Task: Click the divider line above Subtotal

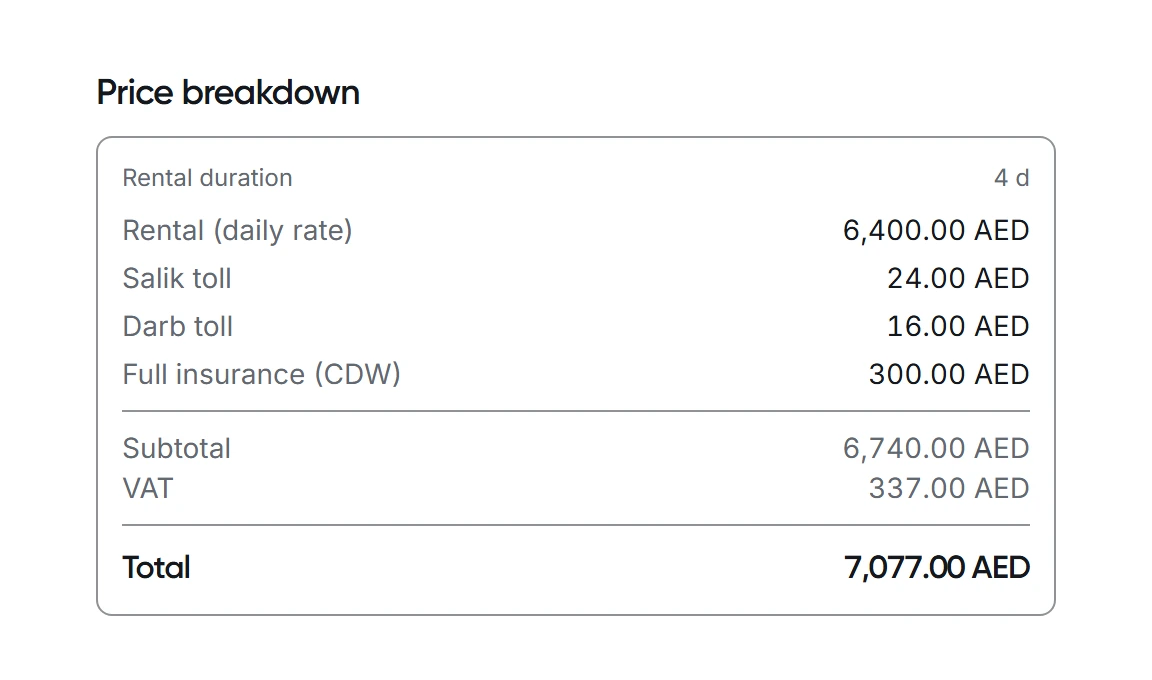Action: coord(576,411)
